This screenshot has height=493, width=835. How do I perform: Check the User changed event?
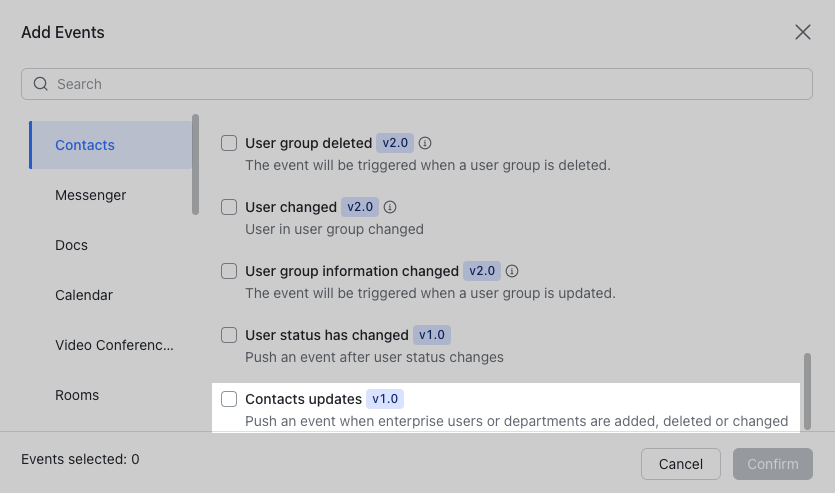tap(229, 207)
